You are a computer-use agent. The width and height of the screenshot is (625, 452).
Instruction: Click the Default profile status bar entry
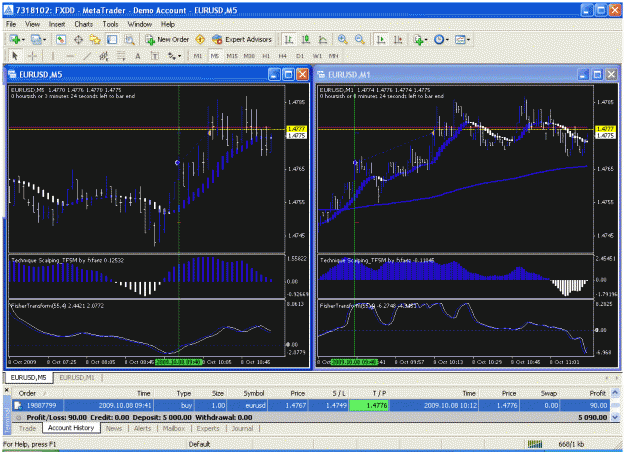(199, 444)
